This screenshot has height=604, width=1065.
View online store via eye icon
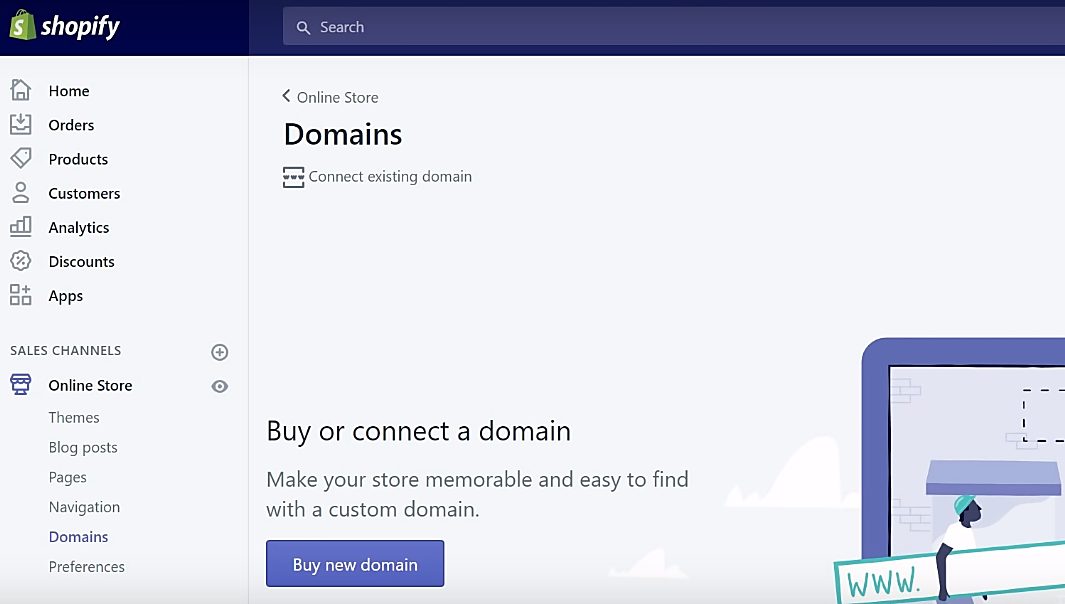click(x=219, y=387)
